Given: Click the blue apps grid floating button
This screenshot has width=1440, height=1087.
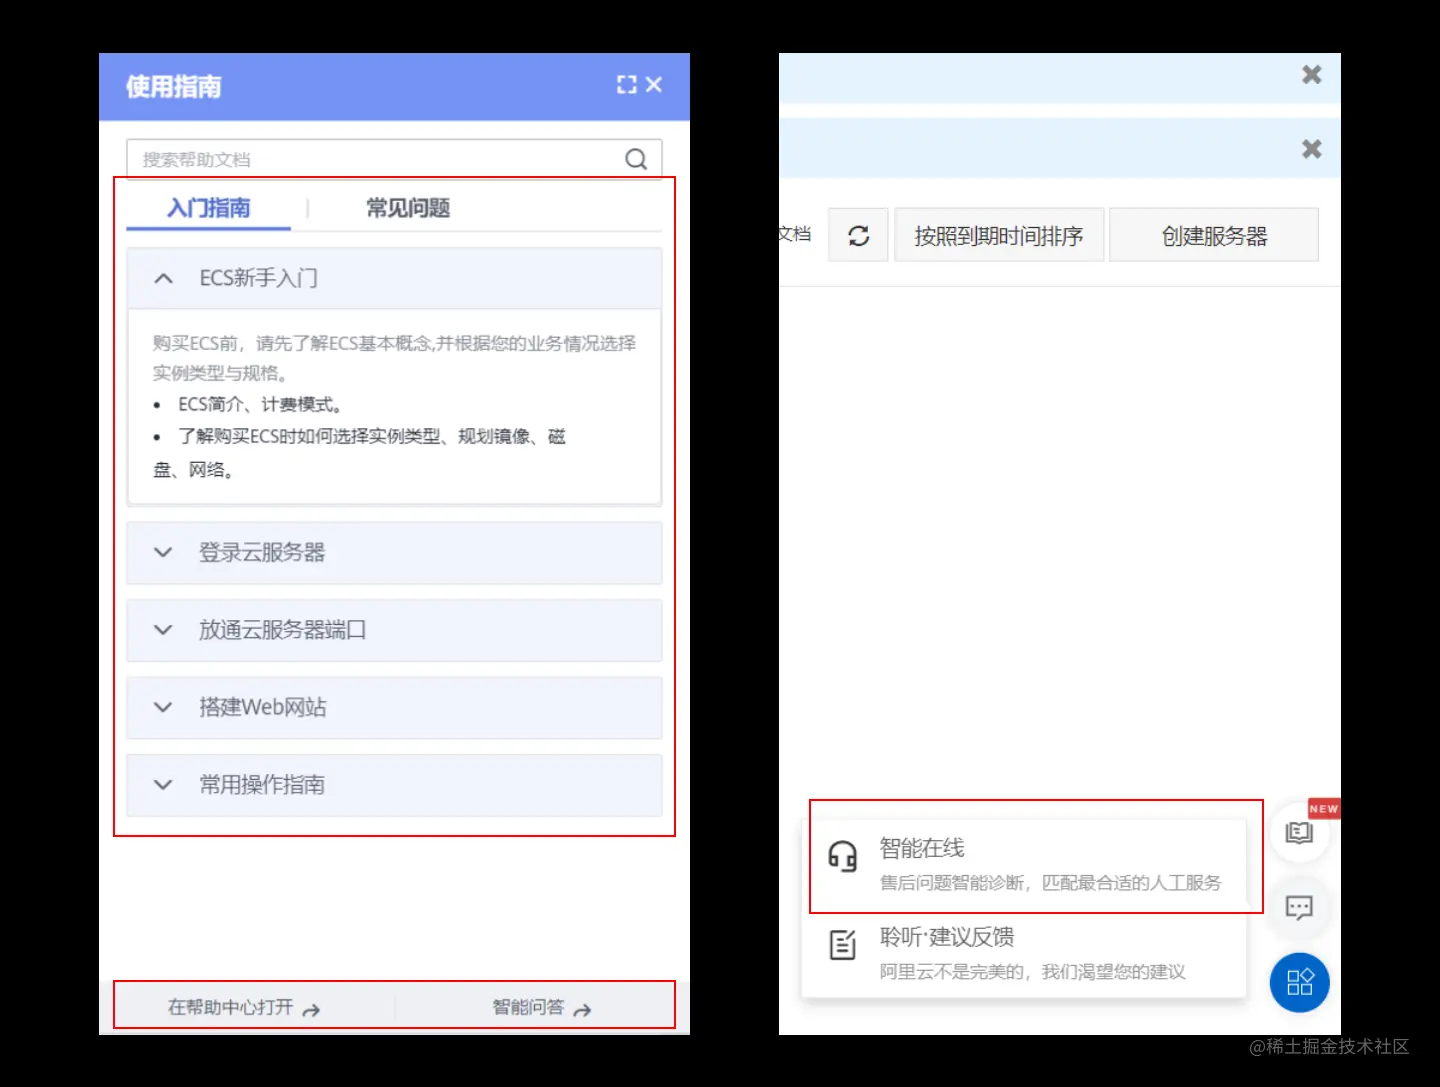Looking at the screenshot, I should coord(1299,982).
